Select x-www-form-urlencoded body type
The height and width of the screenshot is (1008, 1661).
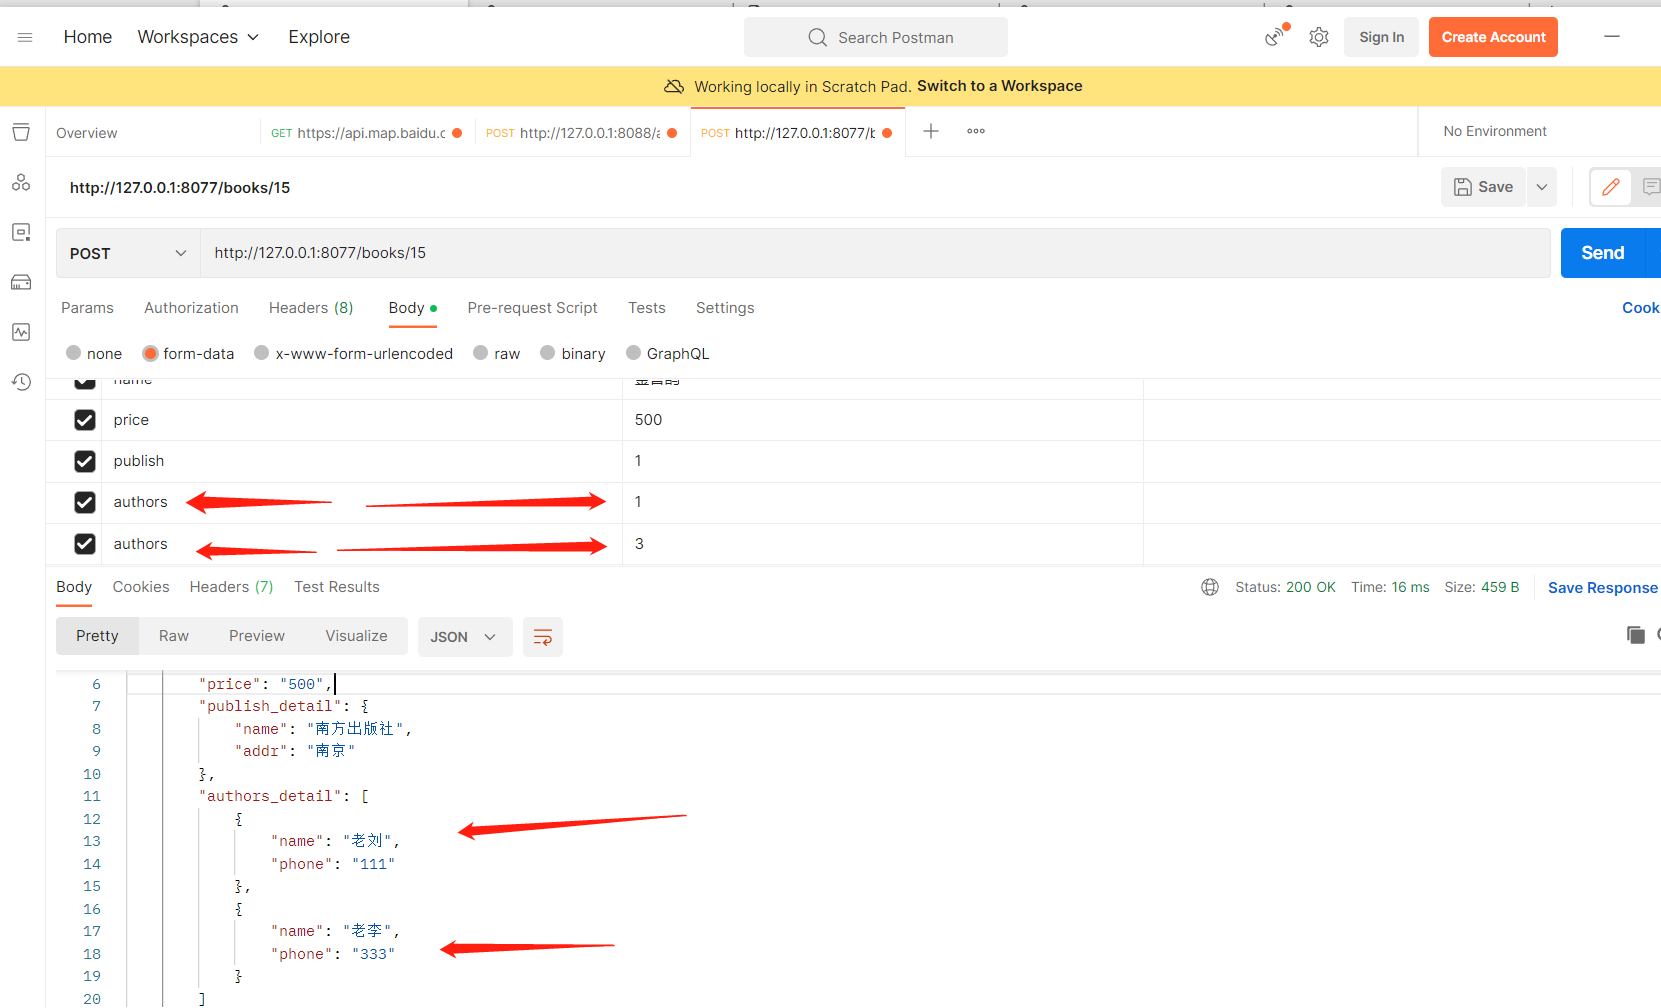[x=262, y=353]
